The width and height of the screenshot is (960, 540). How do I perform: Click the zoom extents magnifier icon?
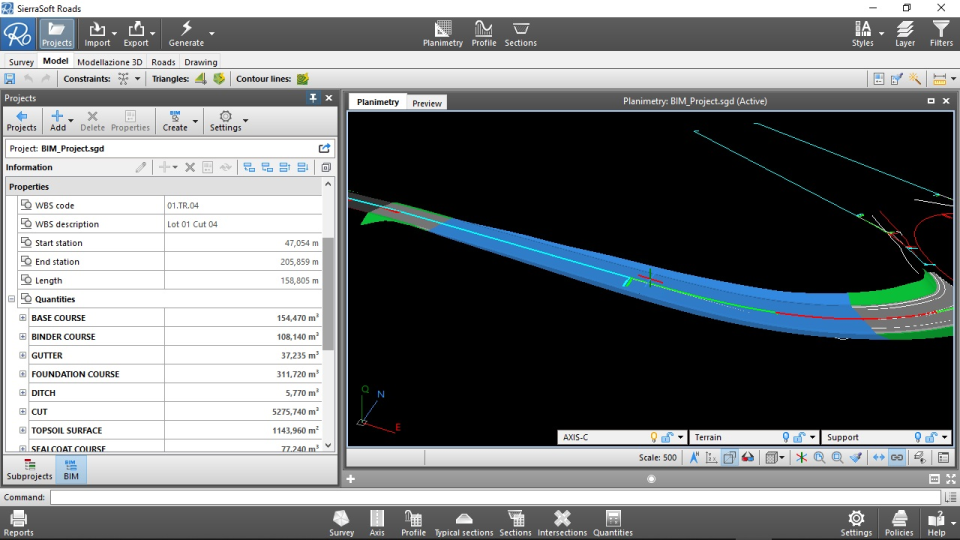pos(819,457)
